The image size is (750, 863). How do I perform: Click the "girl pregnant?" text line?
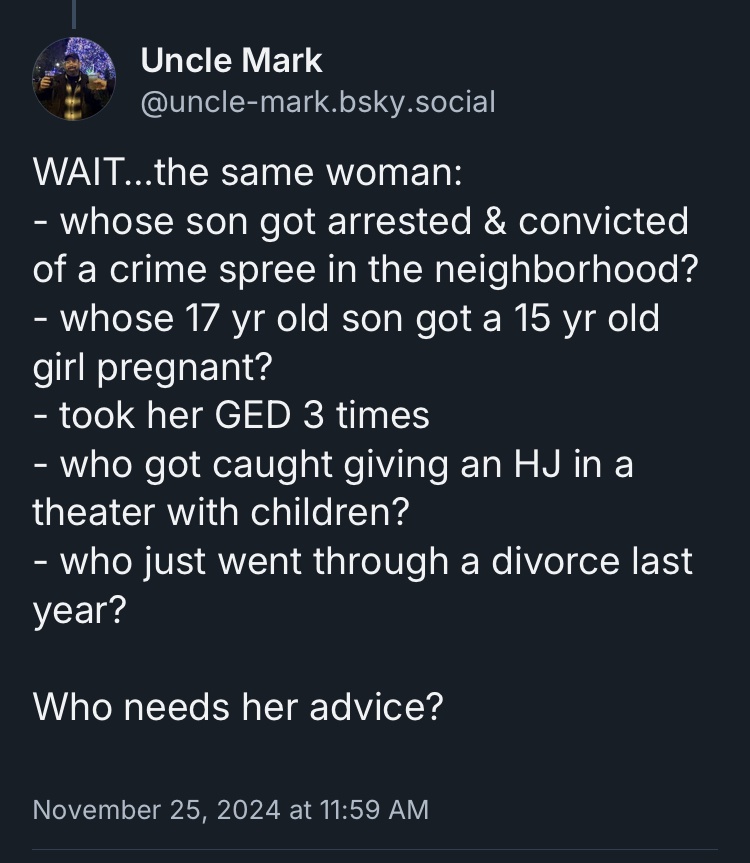coord(152,366)
